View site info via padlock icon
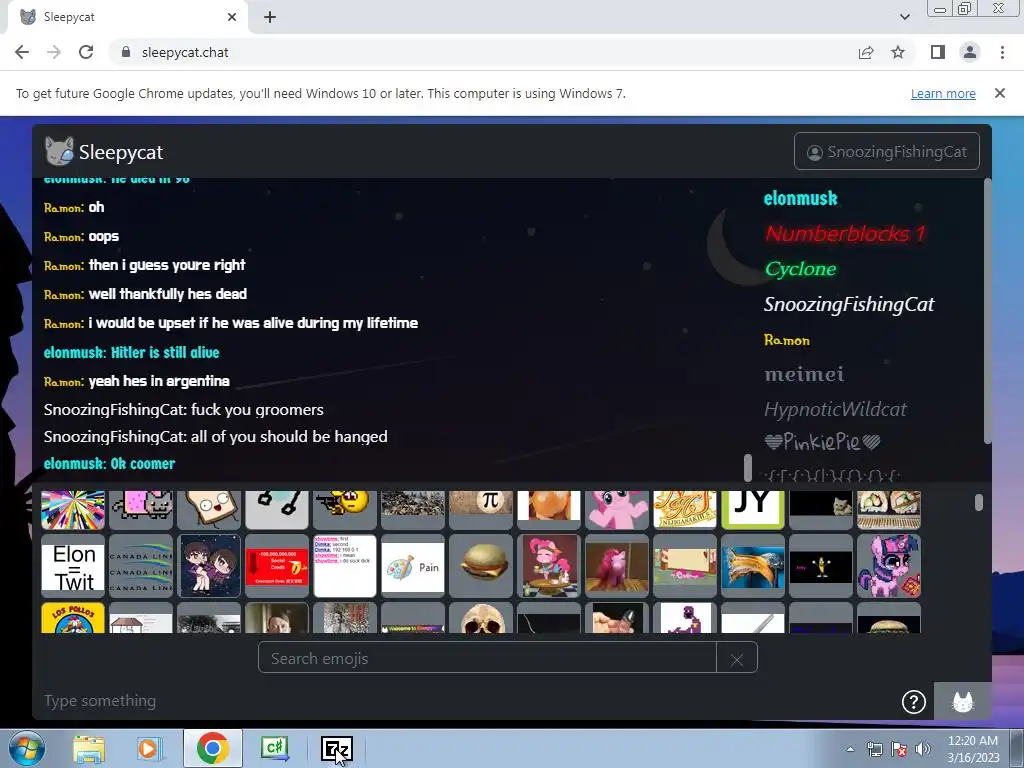The height and width of the screenshot is (768, 1024). pos(126,52)
